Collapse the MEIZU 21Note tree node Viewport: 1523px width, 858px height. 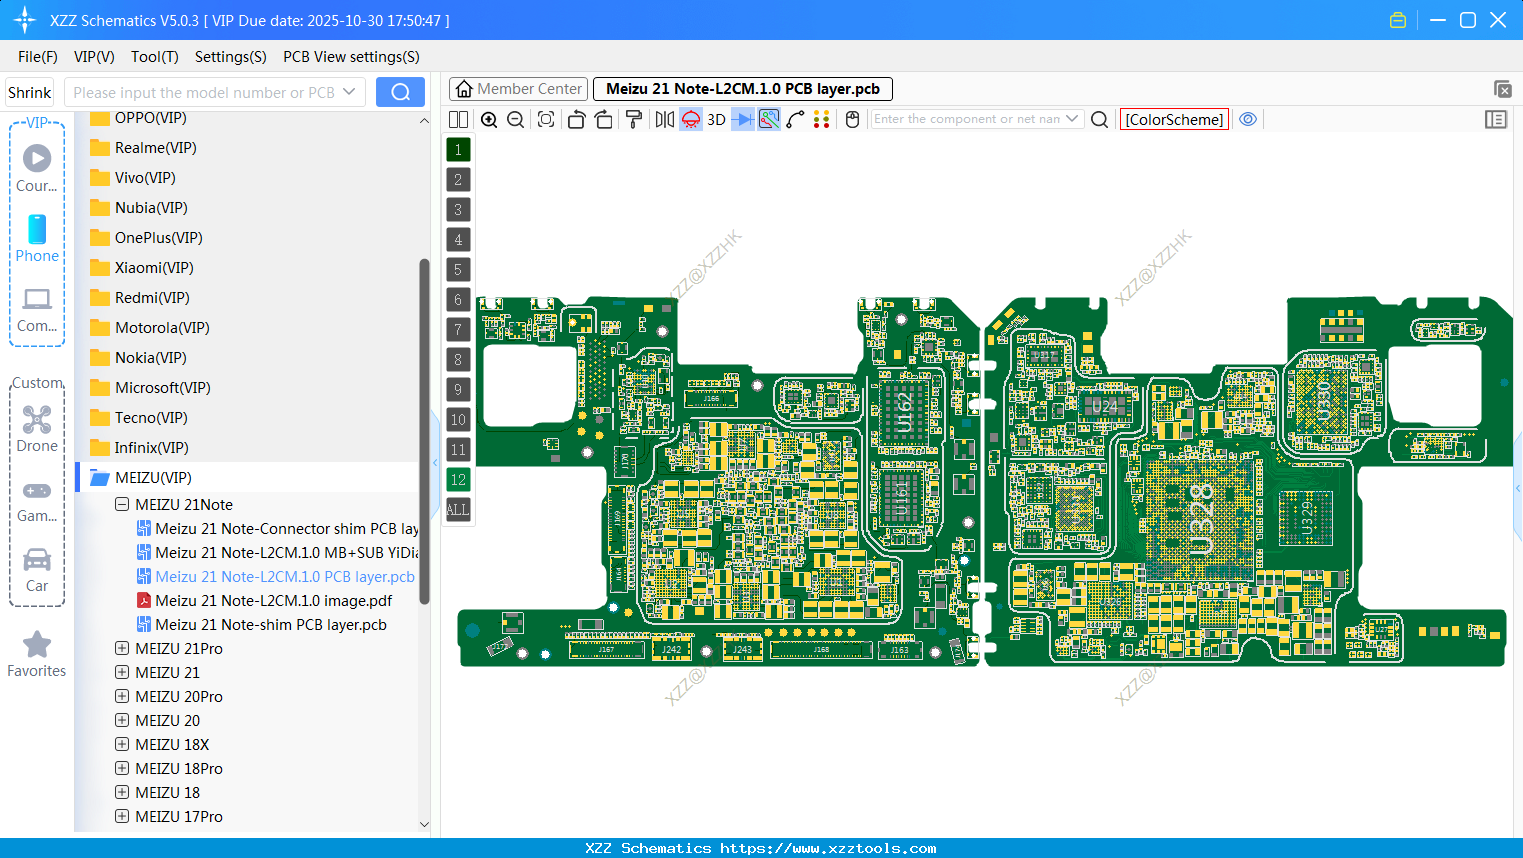(122, 505)
